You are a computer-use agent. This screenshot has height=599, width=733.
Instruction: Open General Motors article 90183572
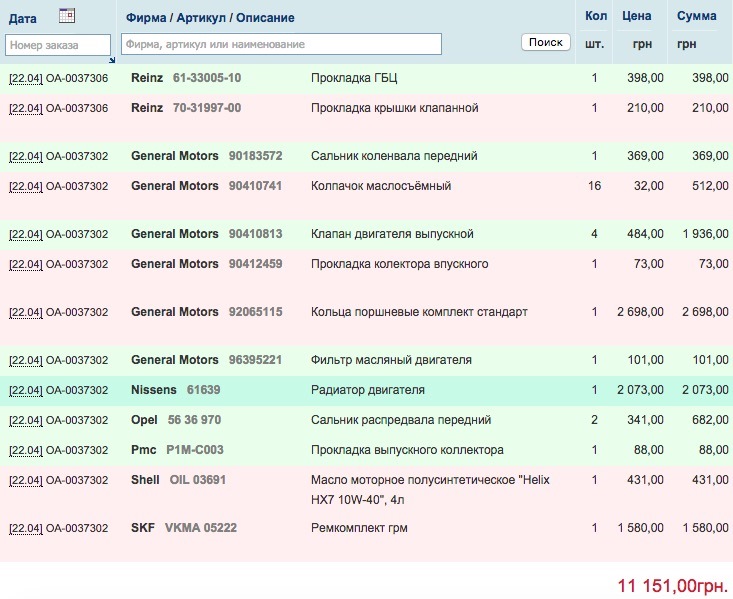[x=255, y=156]
